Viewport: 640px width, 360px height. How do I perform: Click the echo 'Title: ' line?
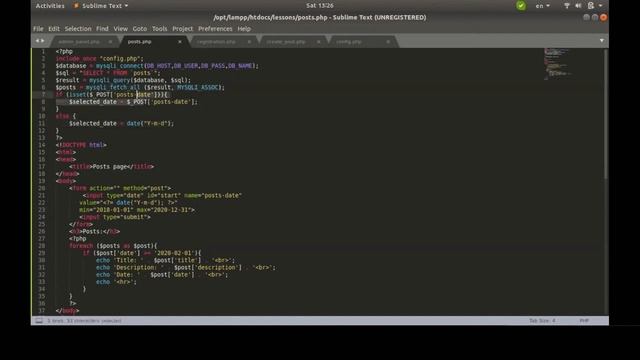coord(165,260)
